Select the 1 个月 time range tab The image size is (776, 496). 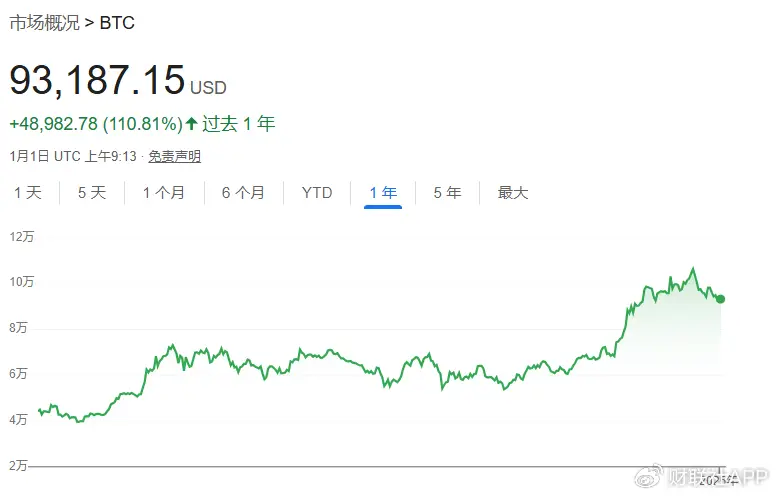click(164, 193)
